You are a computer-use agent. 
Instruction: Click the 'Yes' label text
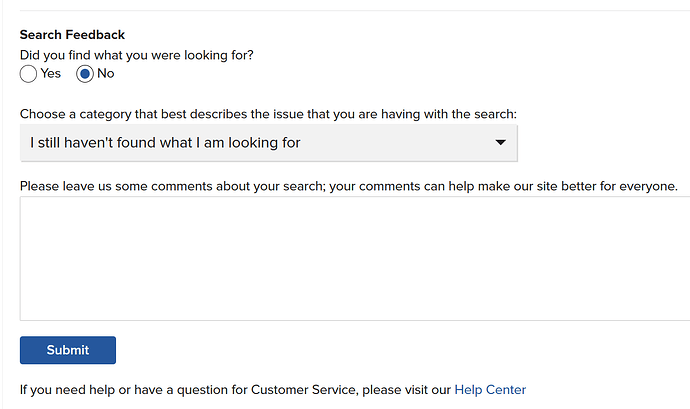tap(51, 74)
